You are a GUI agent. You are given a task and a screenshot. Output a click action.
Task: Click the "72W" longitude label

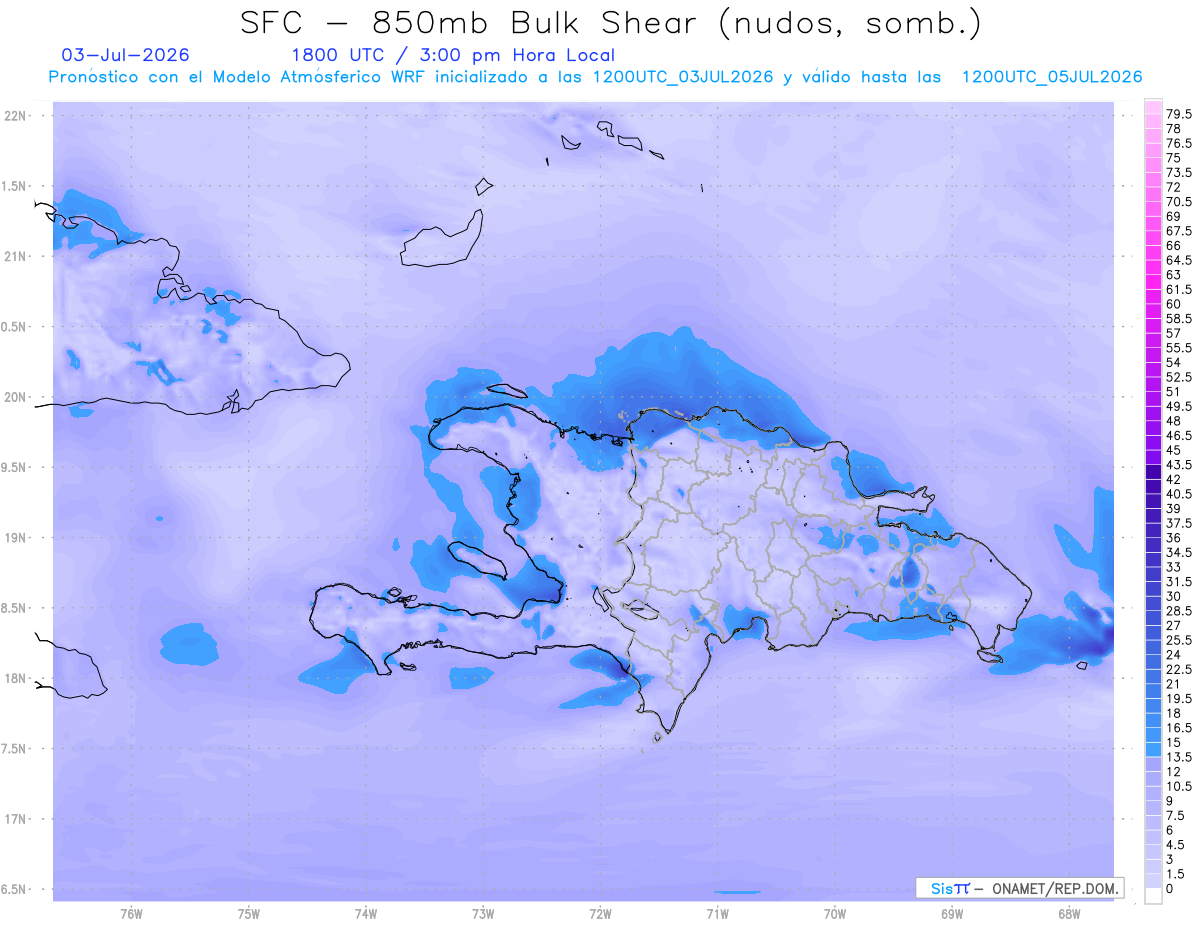(x=600, y=913)
